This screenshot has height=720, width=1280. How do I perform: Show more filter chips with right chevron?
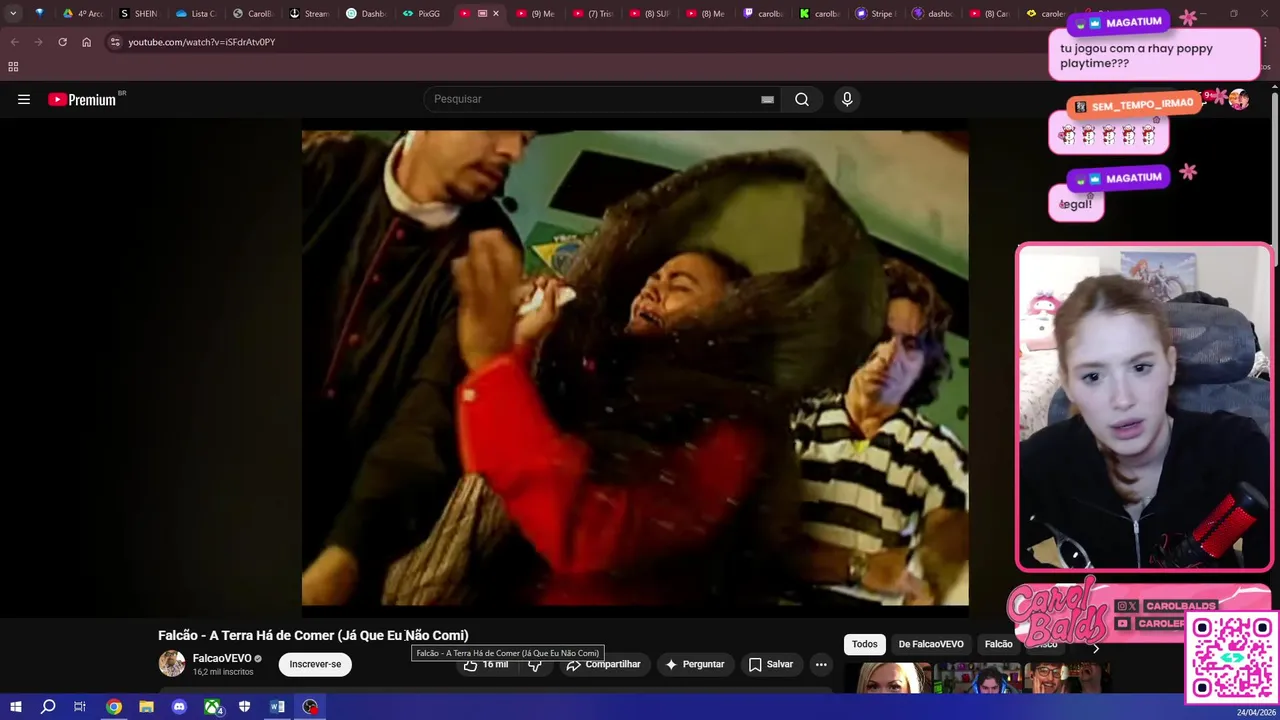pos(1095,649)
